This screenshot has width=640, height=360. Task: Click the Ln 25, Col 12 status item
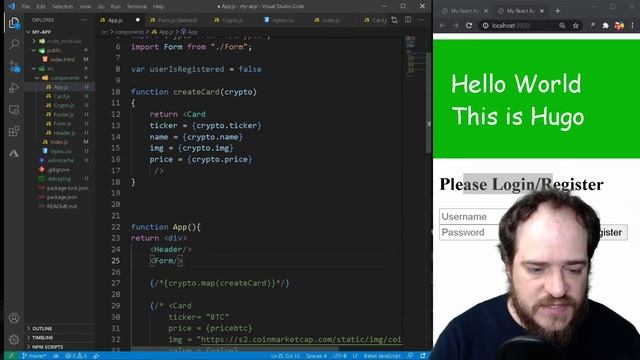point(285,356)
